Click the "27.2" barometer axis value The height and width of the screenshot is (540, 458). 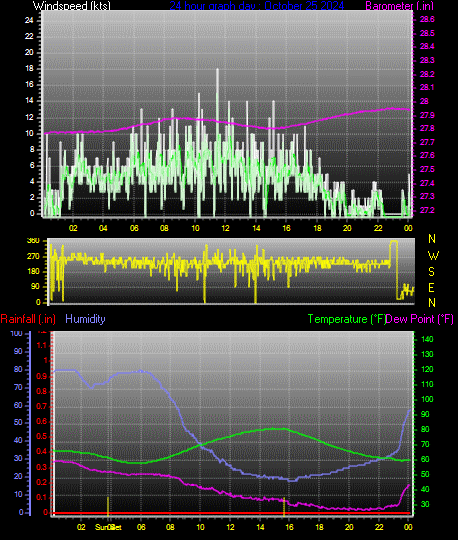[x=427, y=210]
